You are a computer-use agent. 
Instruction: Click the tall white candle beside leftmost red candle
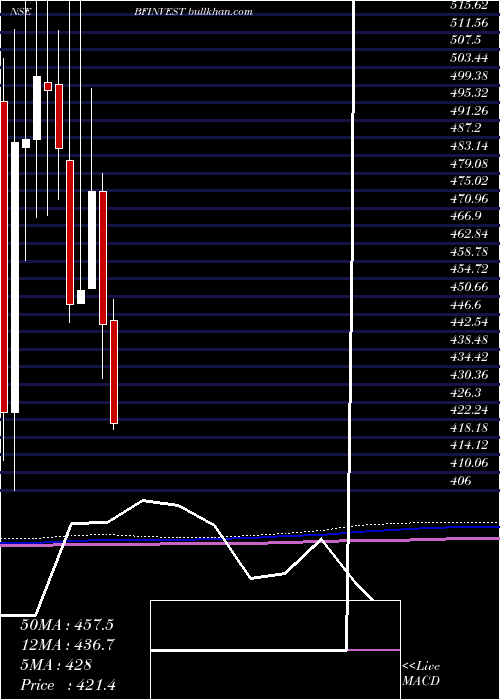coord(15,277)
